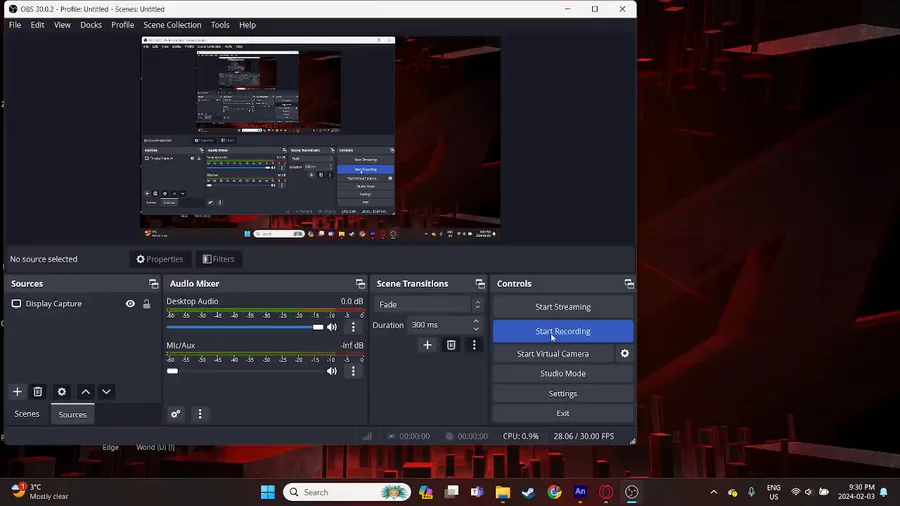Screen dimensions: 900x506
Task: Open Steam from taskbar
Action: pos(529,492)
